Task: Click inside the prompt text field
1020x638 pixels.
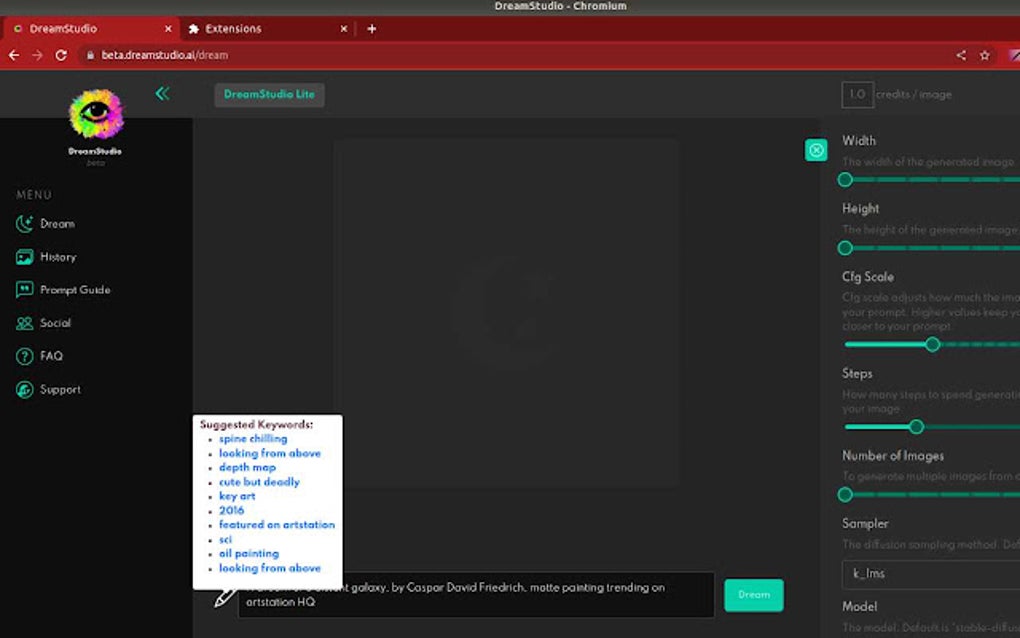Action: tap(475, 595)
